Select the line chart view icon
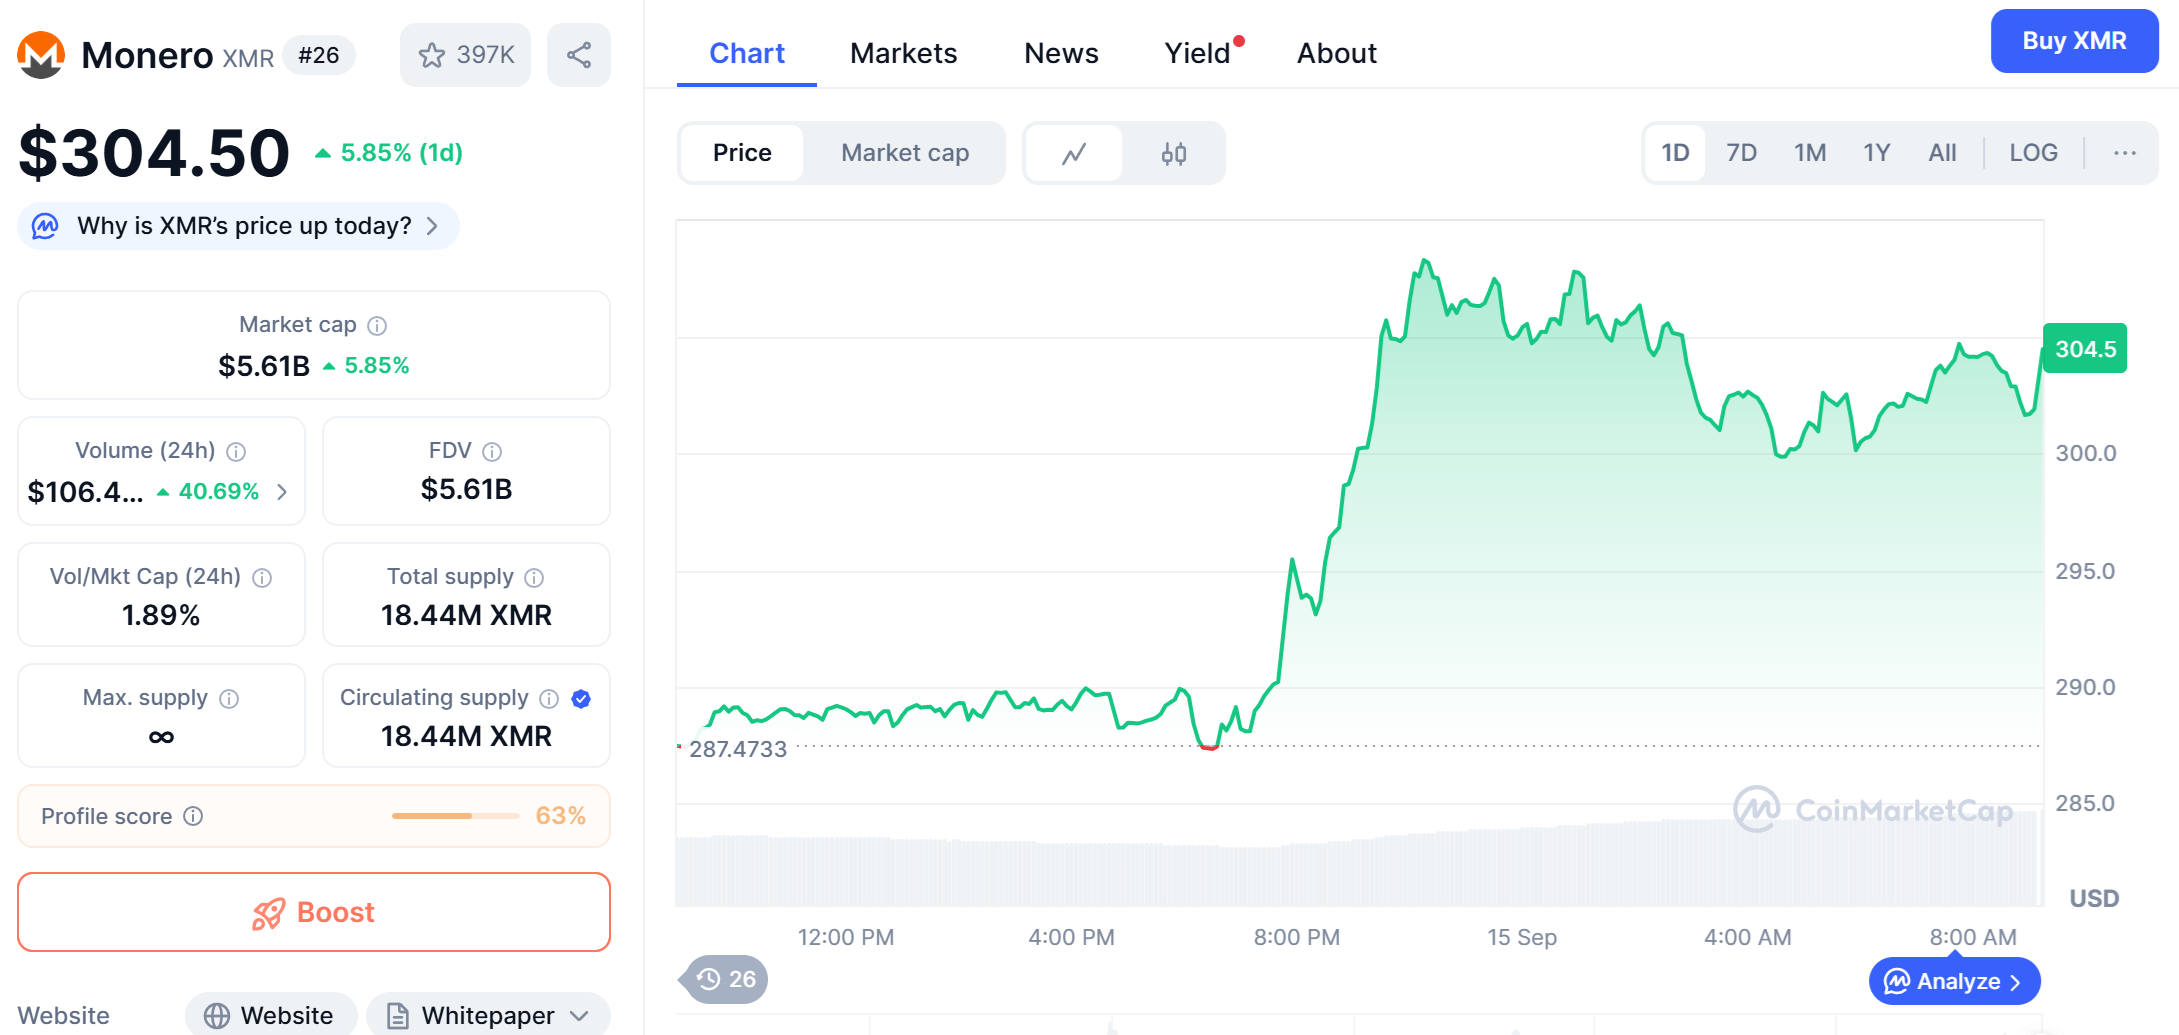2179x1035 pixels. [1074, 153]
